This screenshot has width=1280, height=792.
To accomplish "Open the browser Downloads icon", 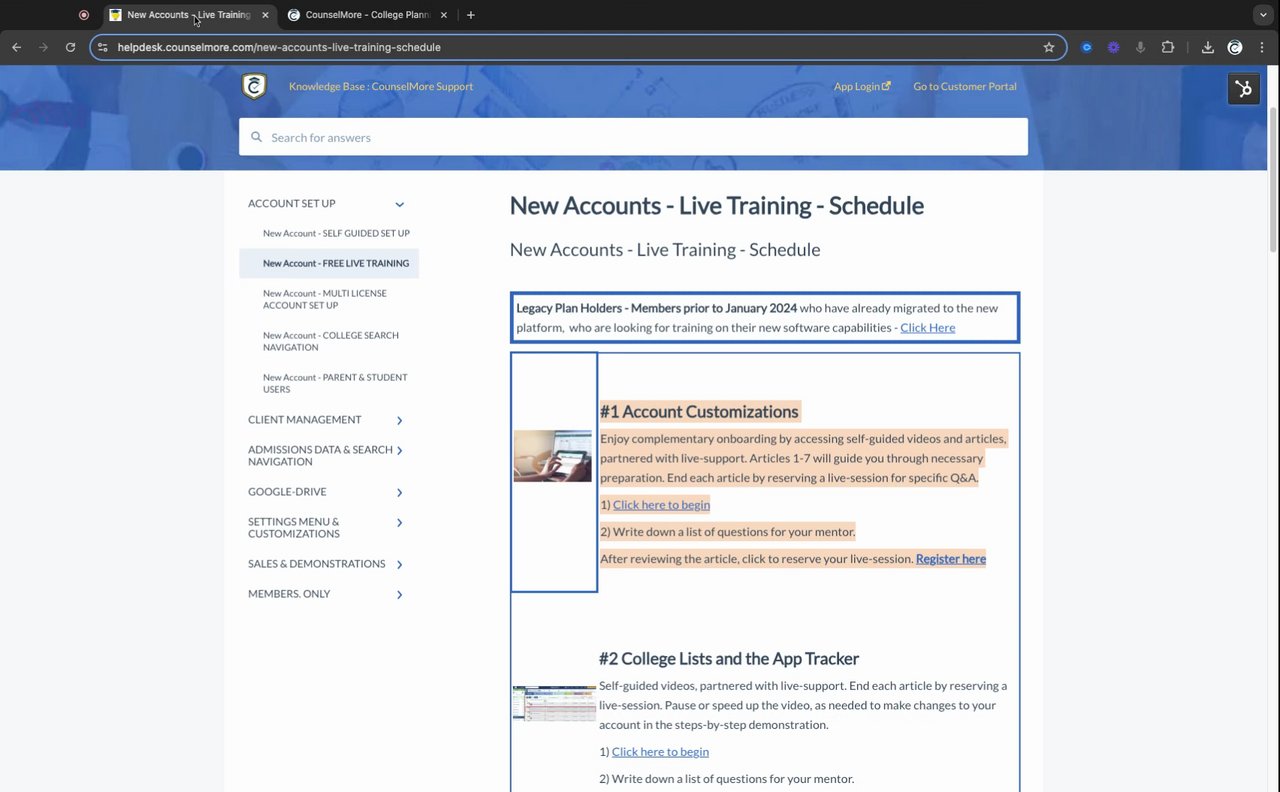I will click(1207, 47).
